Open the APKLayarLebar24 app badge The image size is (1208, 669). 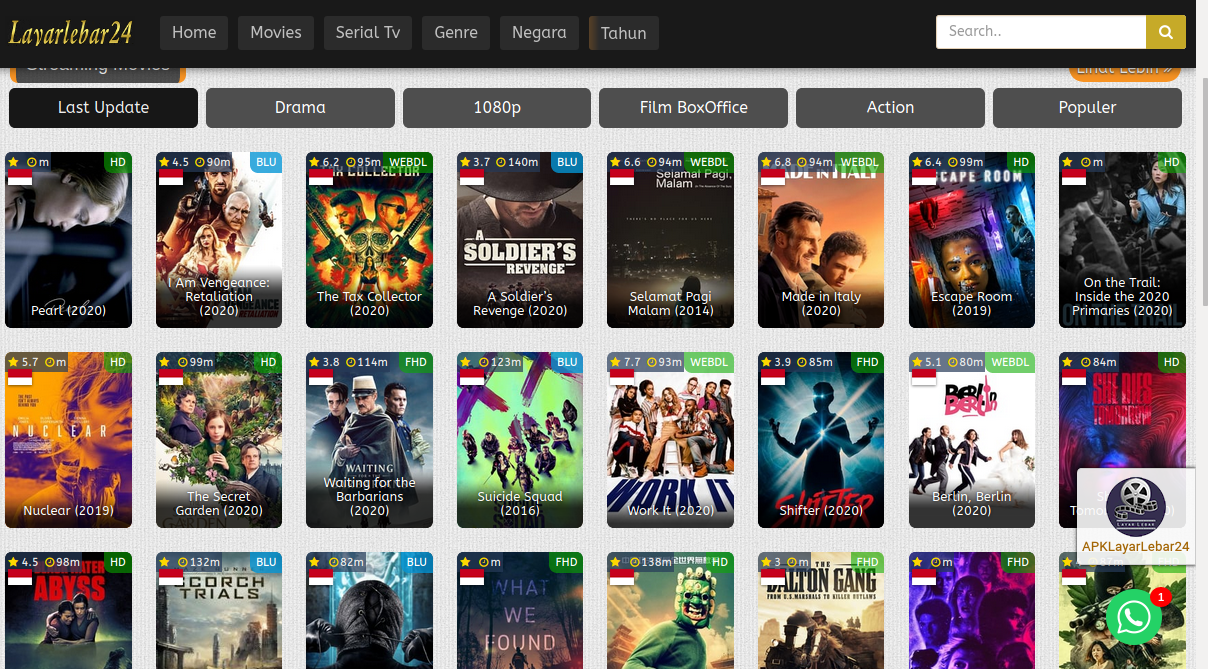(1136, 516)
